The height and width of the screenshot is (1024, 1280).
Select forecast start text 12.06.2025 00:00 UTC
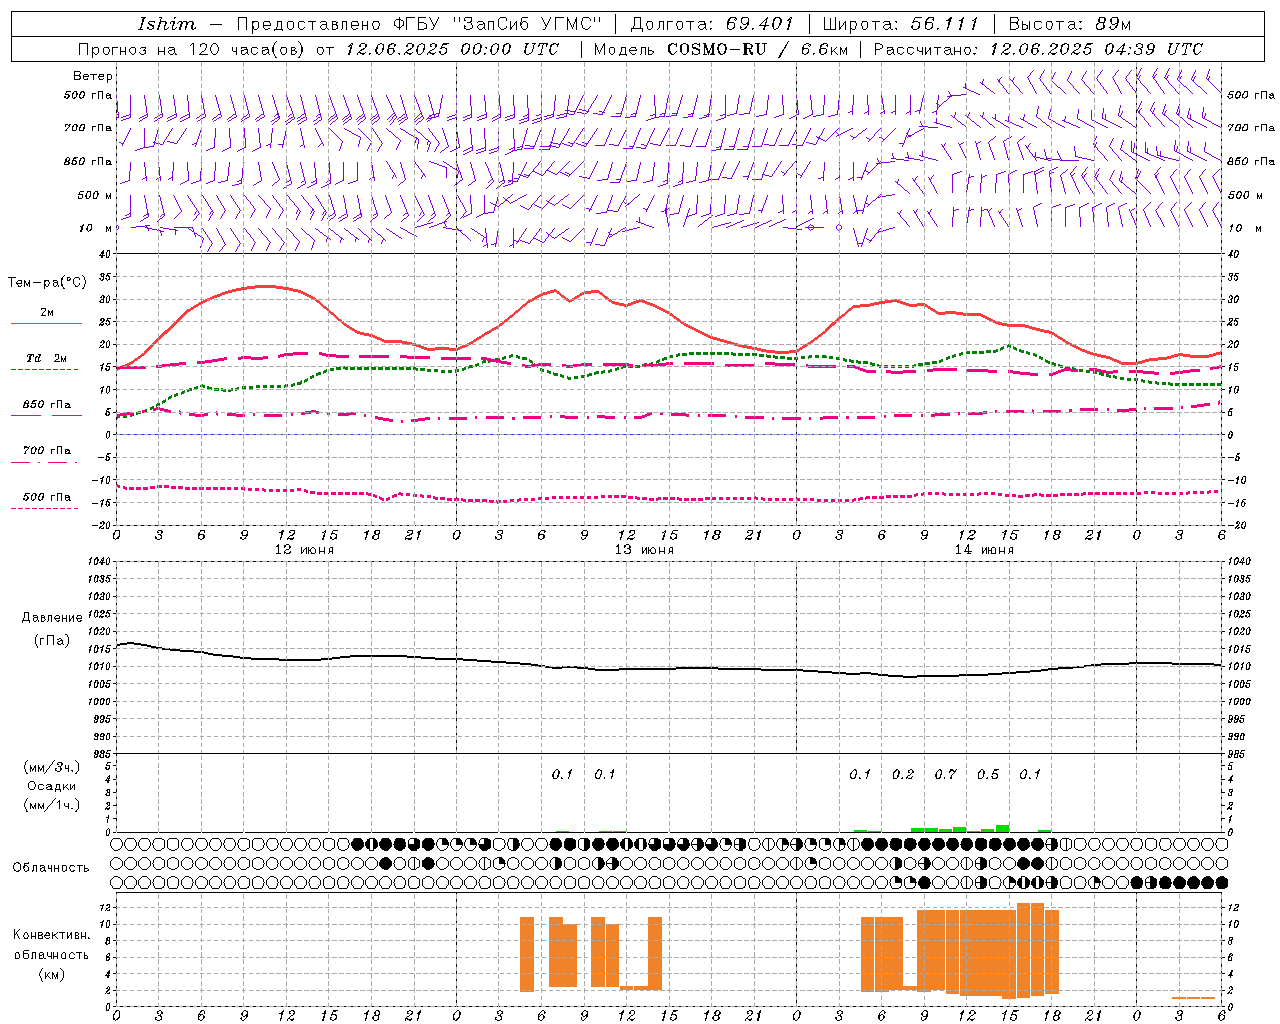coord(453,49)
